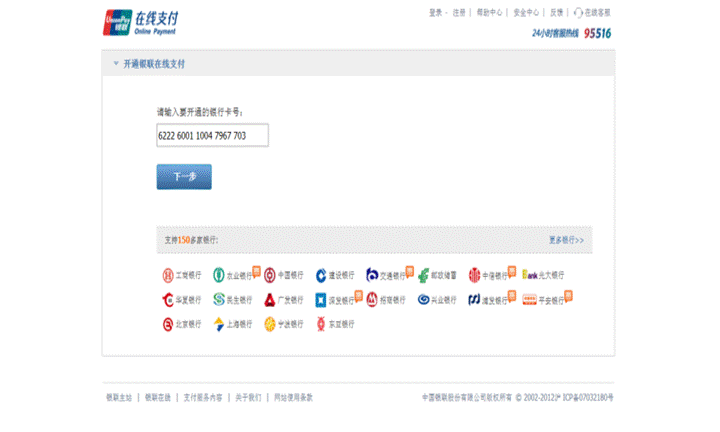The width and height of the screenshot is (720, 432).
Task: Click the 注册 link in header
Action: (x=459, y=13)
